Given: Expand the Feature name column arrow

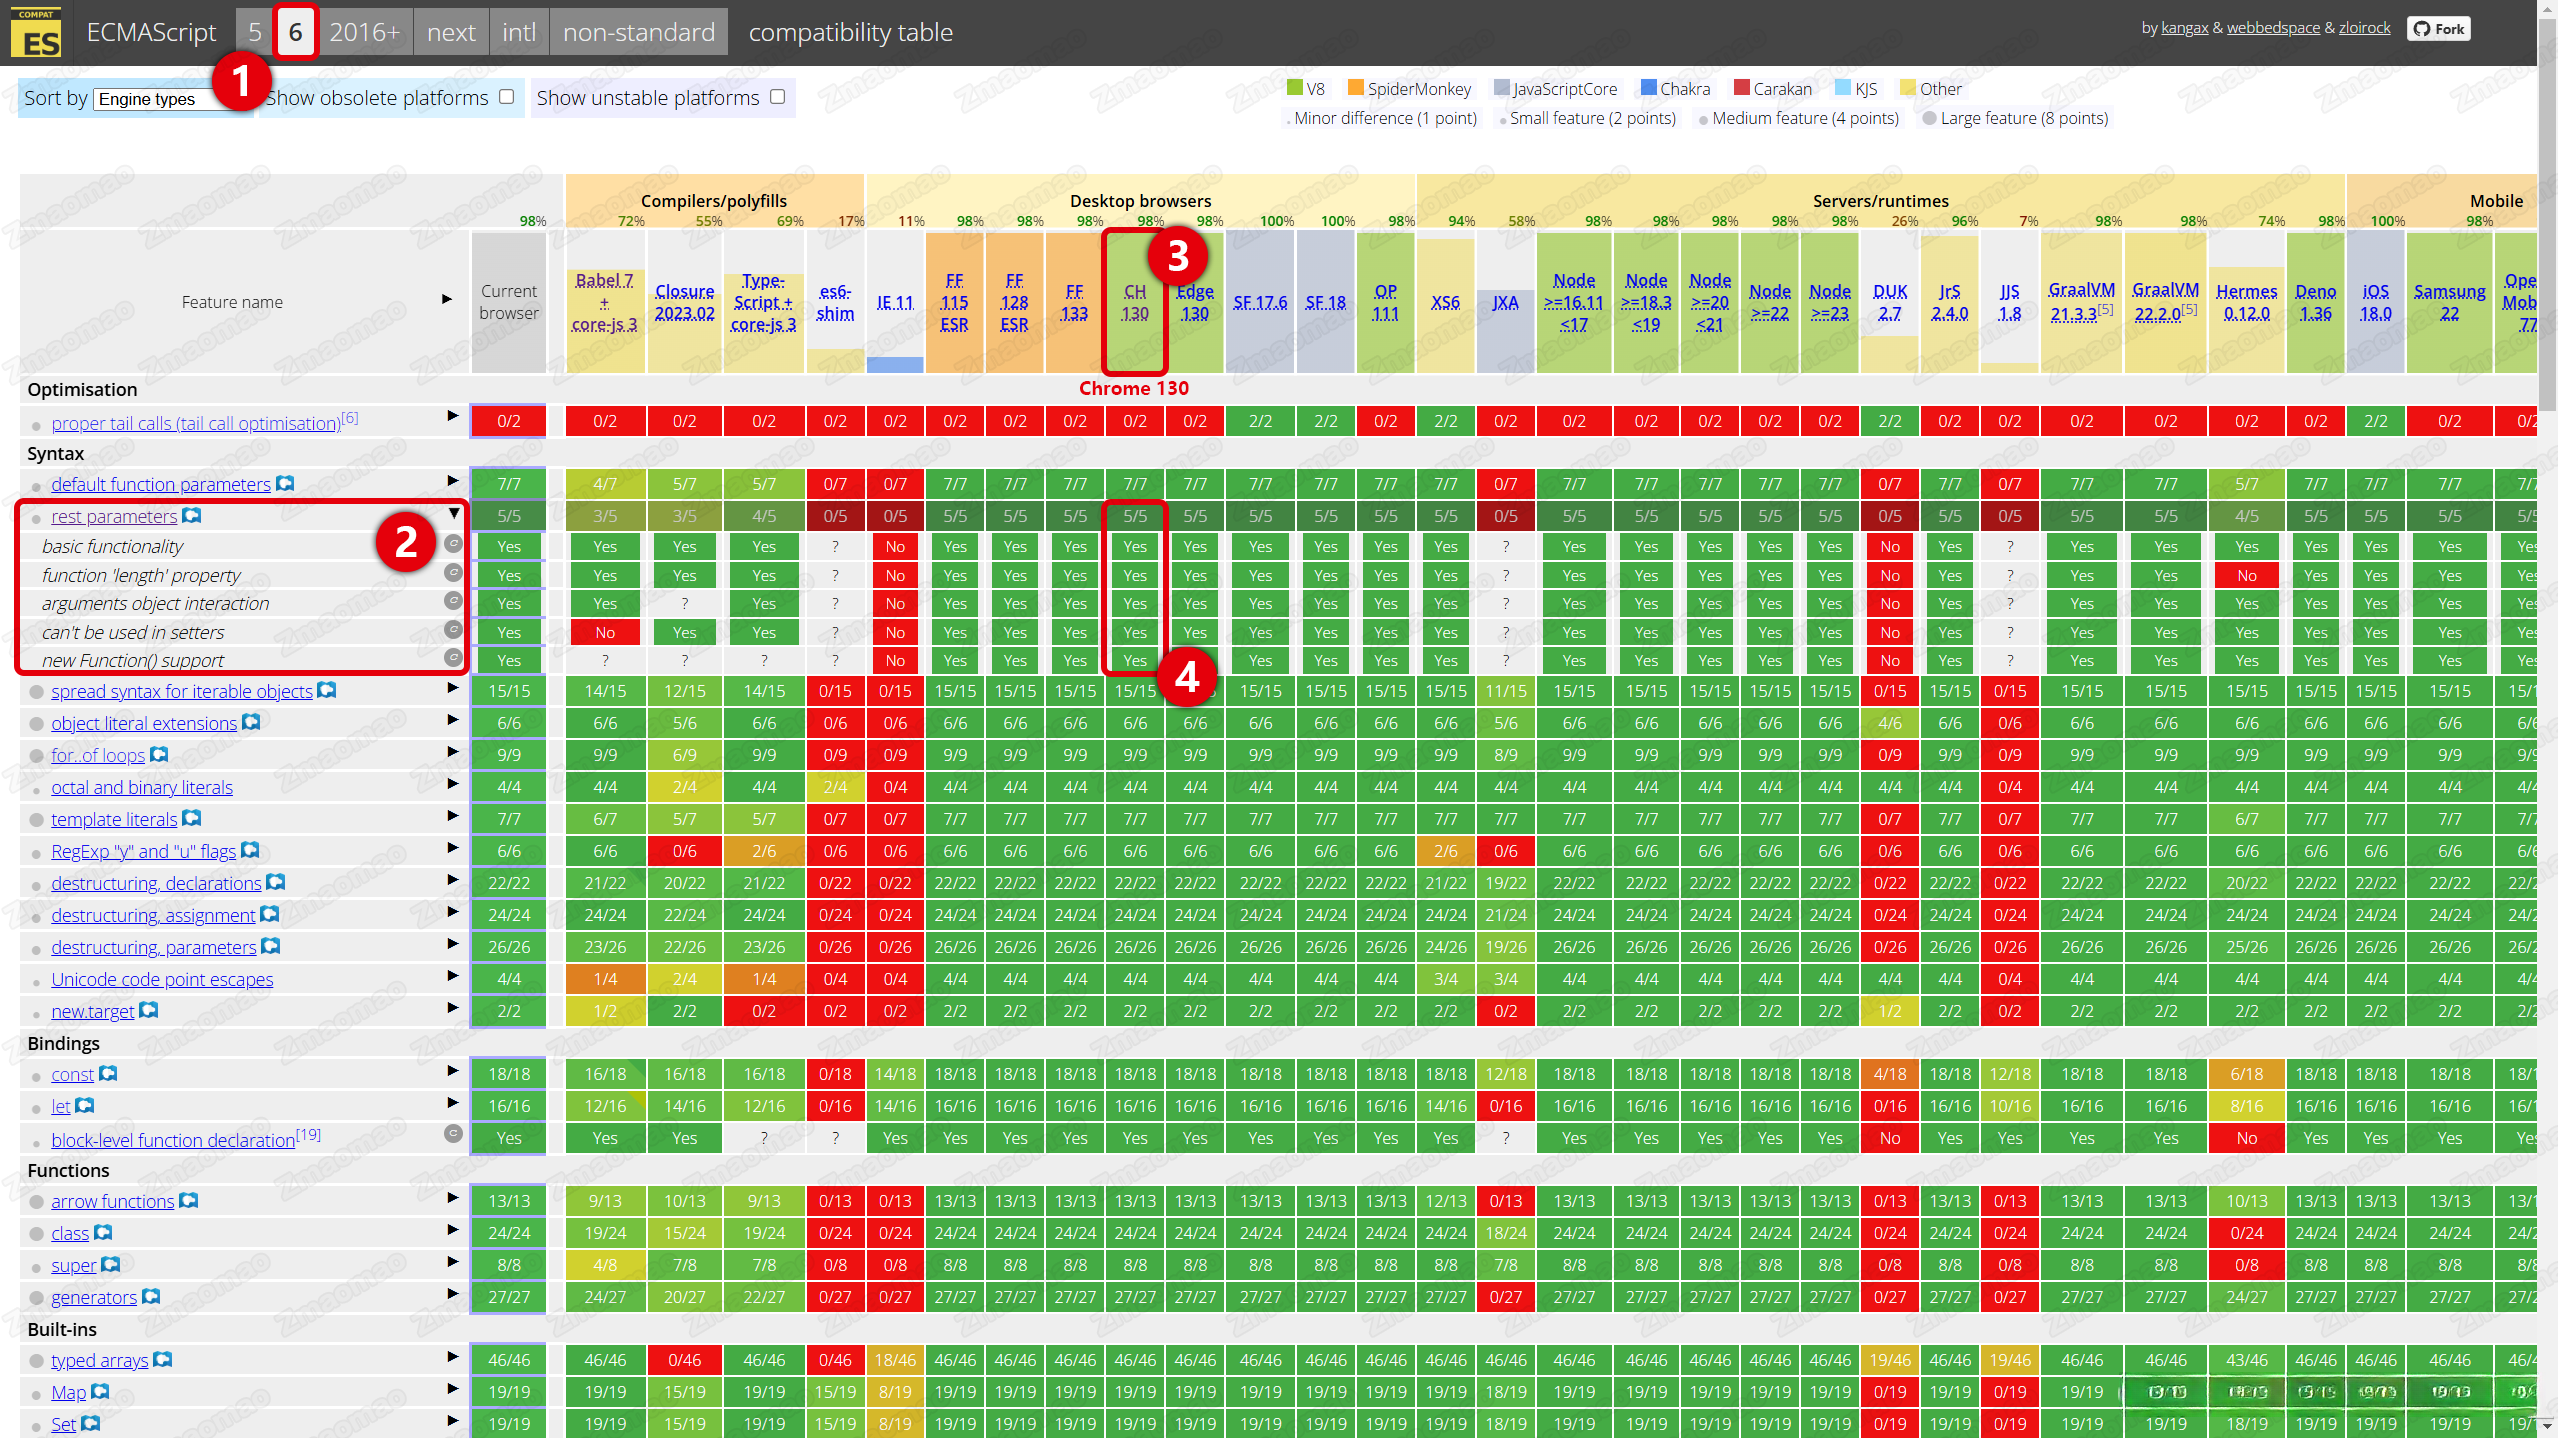Looking at the screenshot, I should [x=446, y=300].
